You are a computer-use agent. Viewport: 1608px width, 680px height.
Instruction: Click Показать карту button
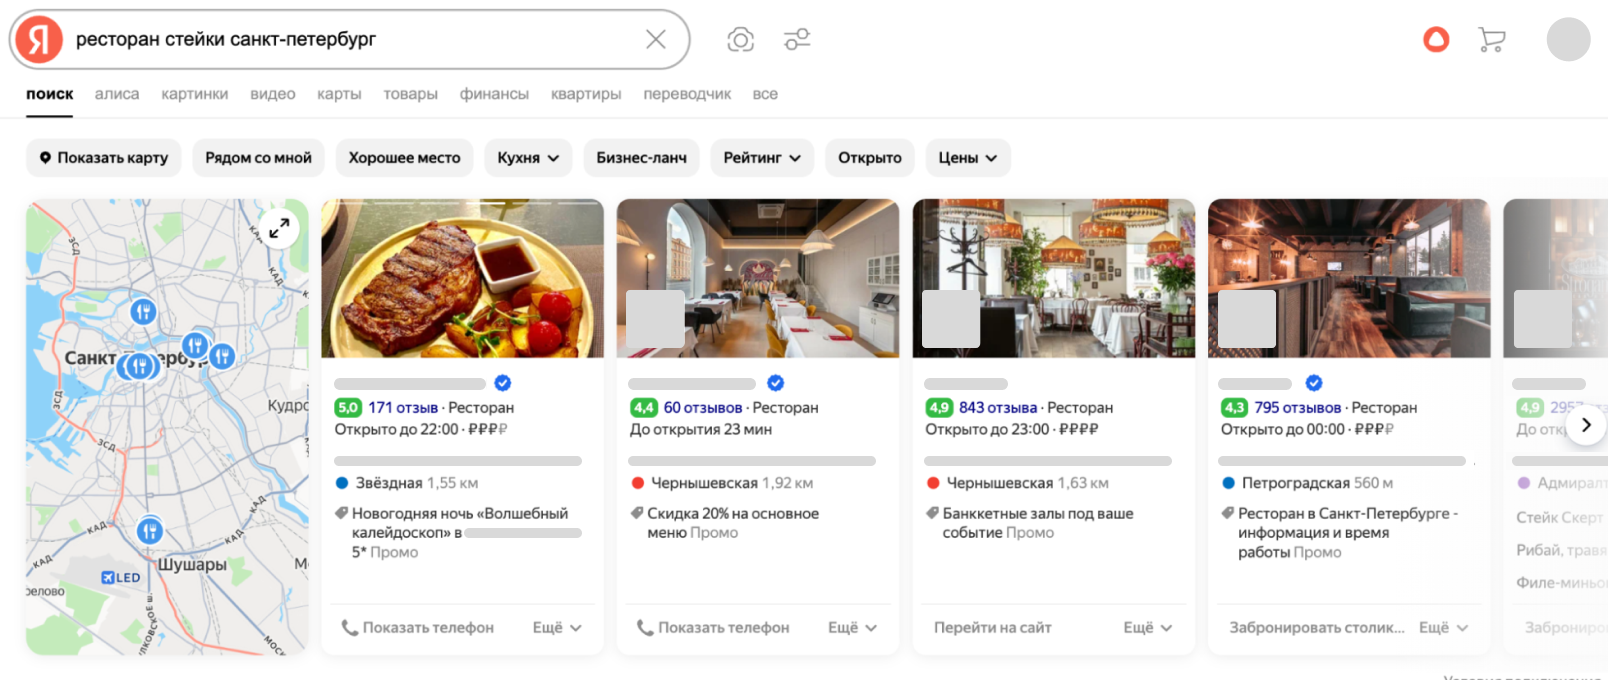click(103, 158)
